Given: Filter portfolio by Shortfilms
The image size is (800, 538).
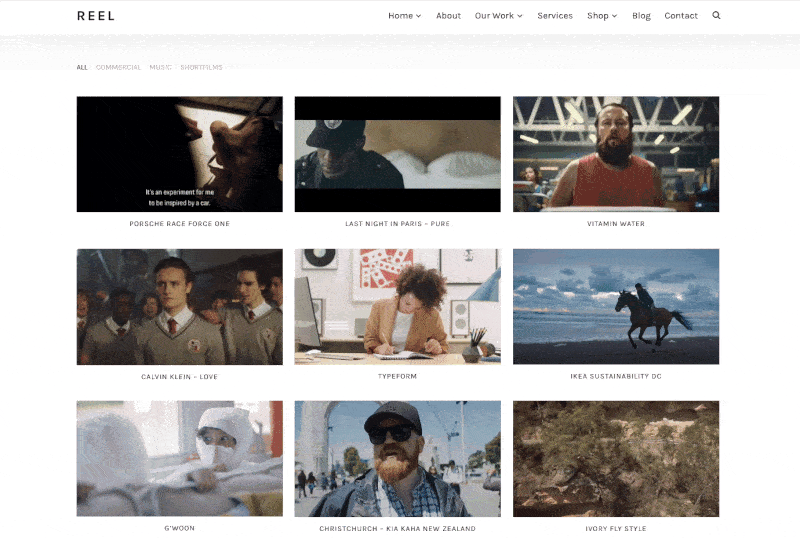Looking at the screenshot, I should (201, 68).
